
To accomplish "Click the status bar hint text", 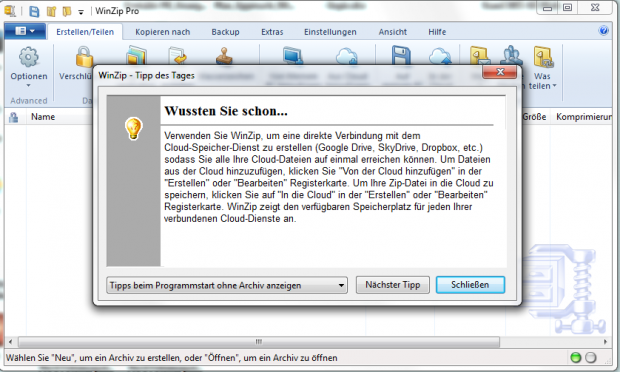I will coord(172,358).
